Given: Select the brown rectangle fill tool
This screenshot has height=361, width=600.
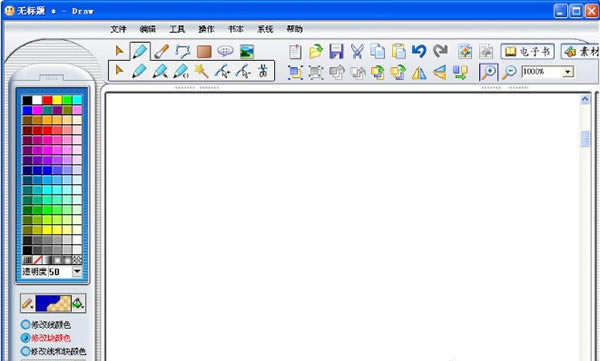Looking at the screenshot, I should pyautogui.click(x=204, y=52).
